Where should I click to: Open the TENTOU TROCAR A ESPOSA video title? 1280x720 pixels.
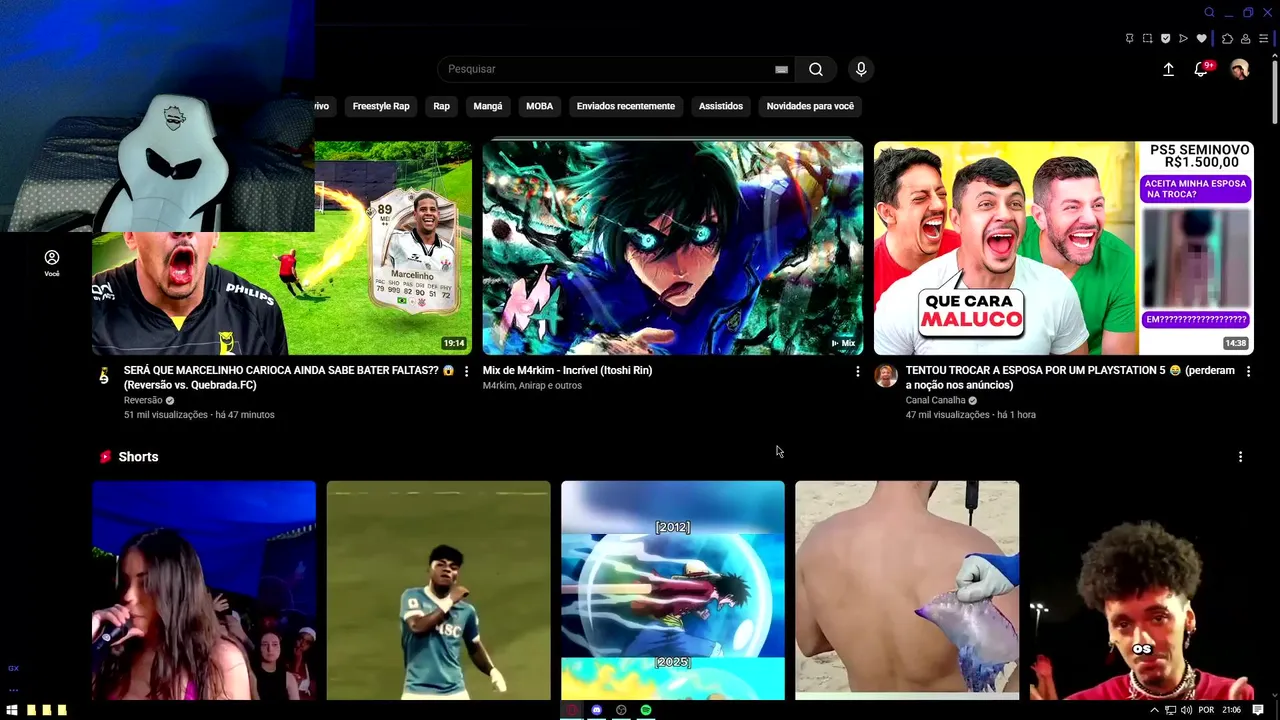point(1070,377)
